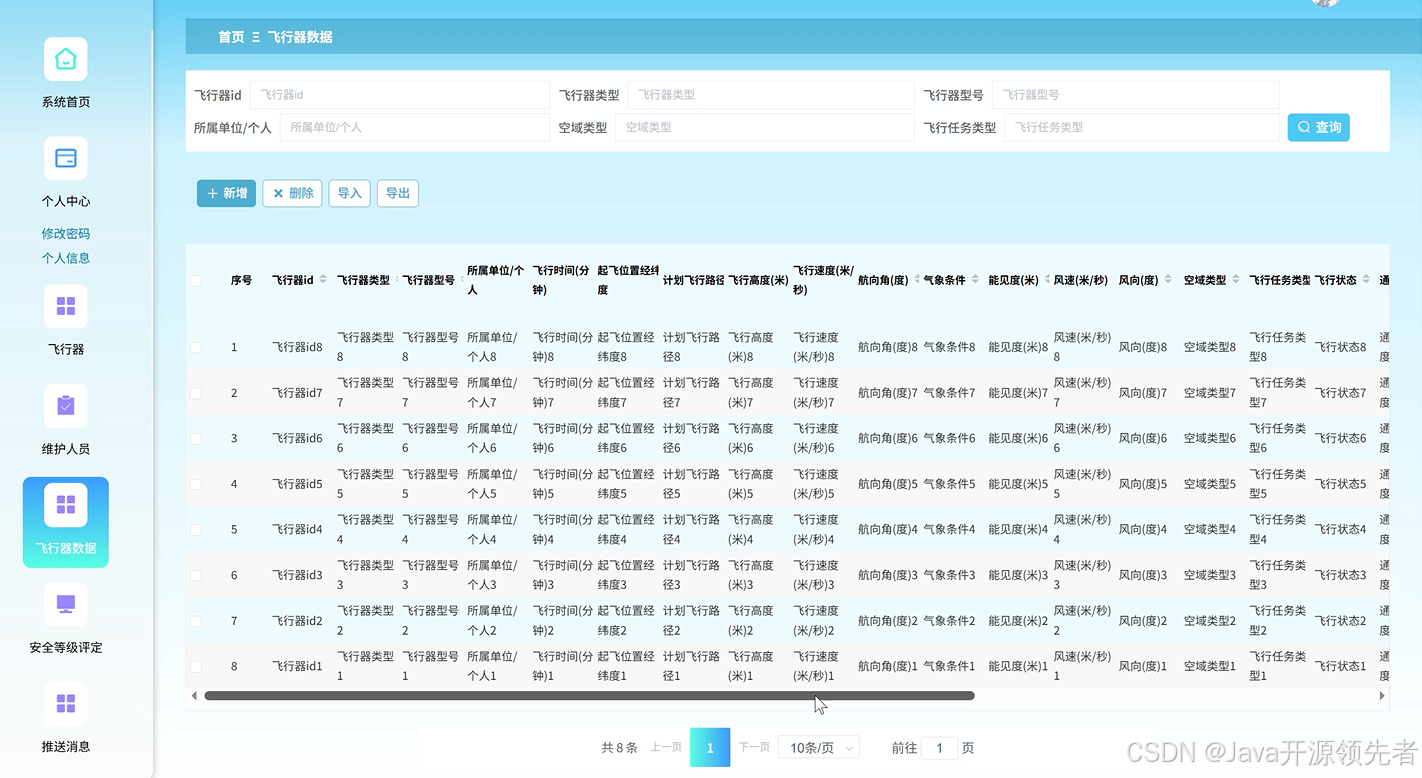Focus the 飞行器id search field
This screenshot has height=778, width=1422.
[399, 95]
